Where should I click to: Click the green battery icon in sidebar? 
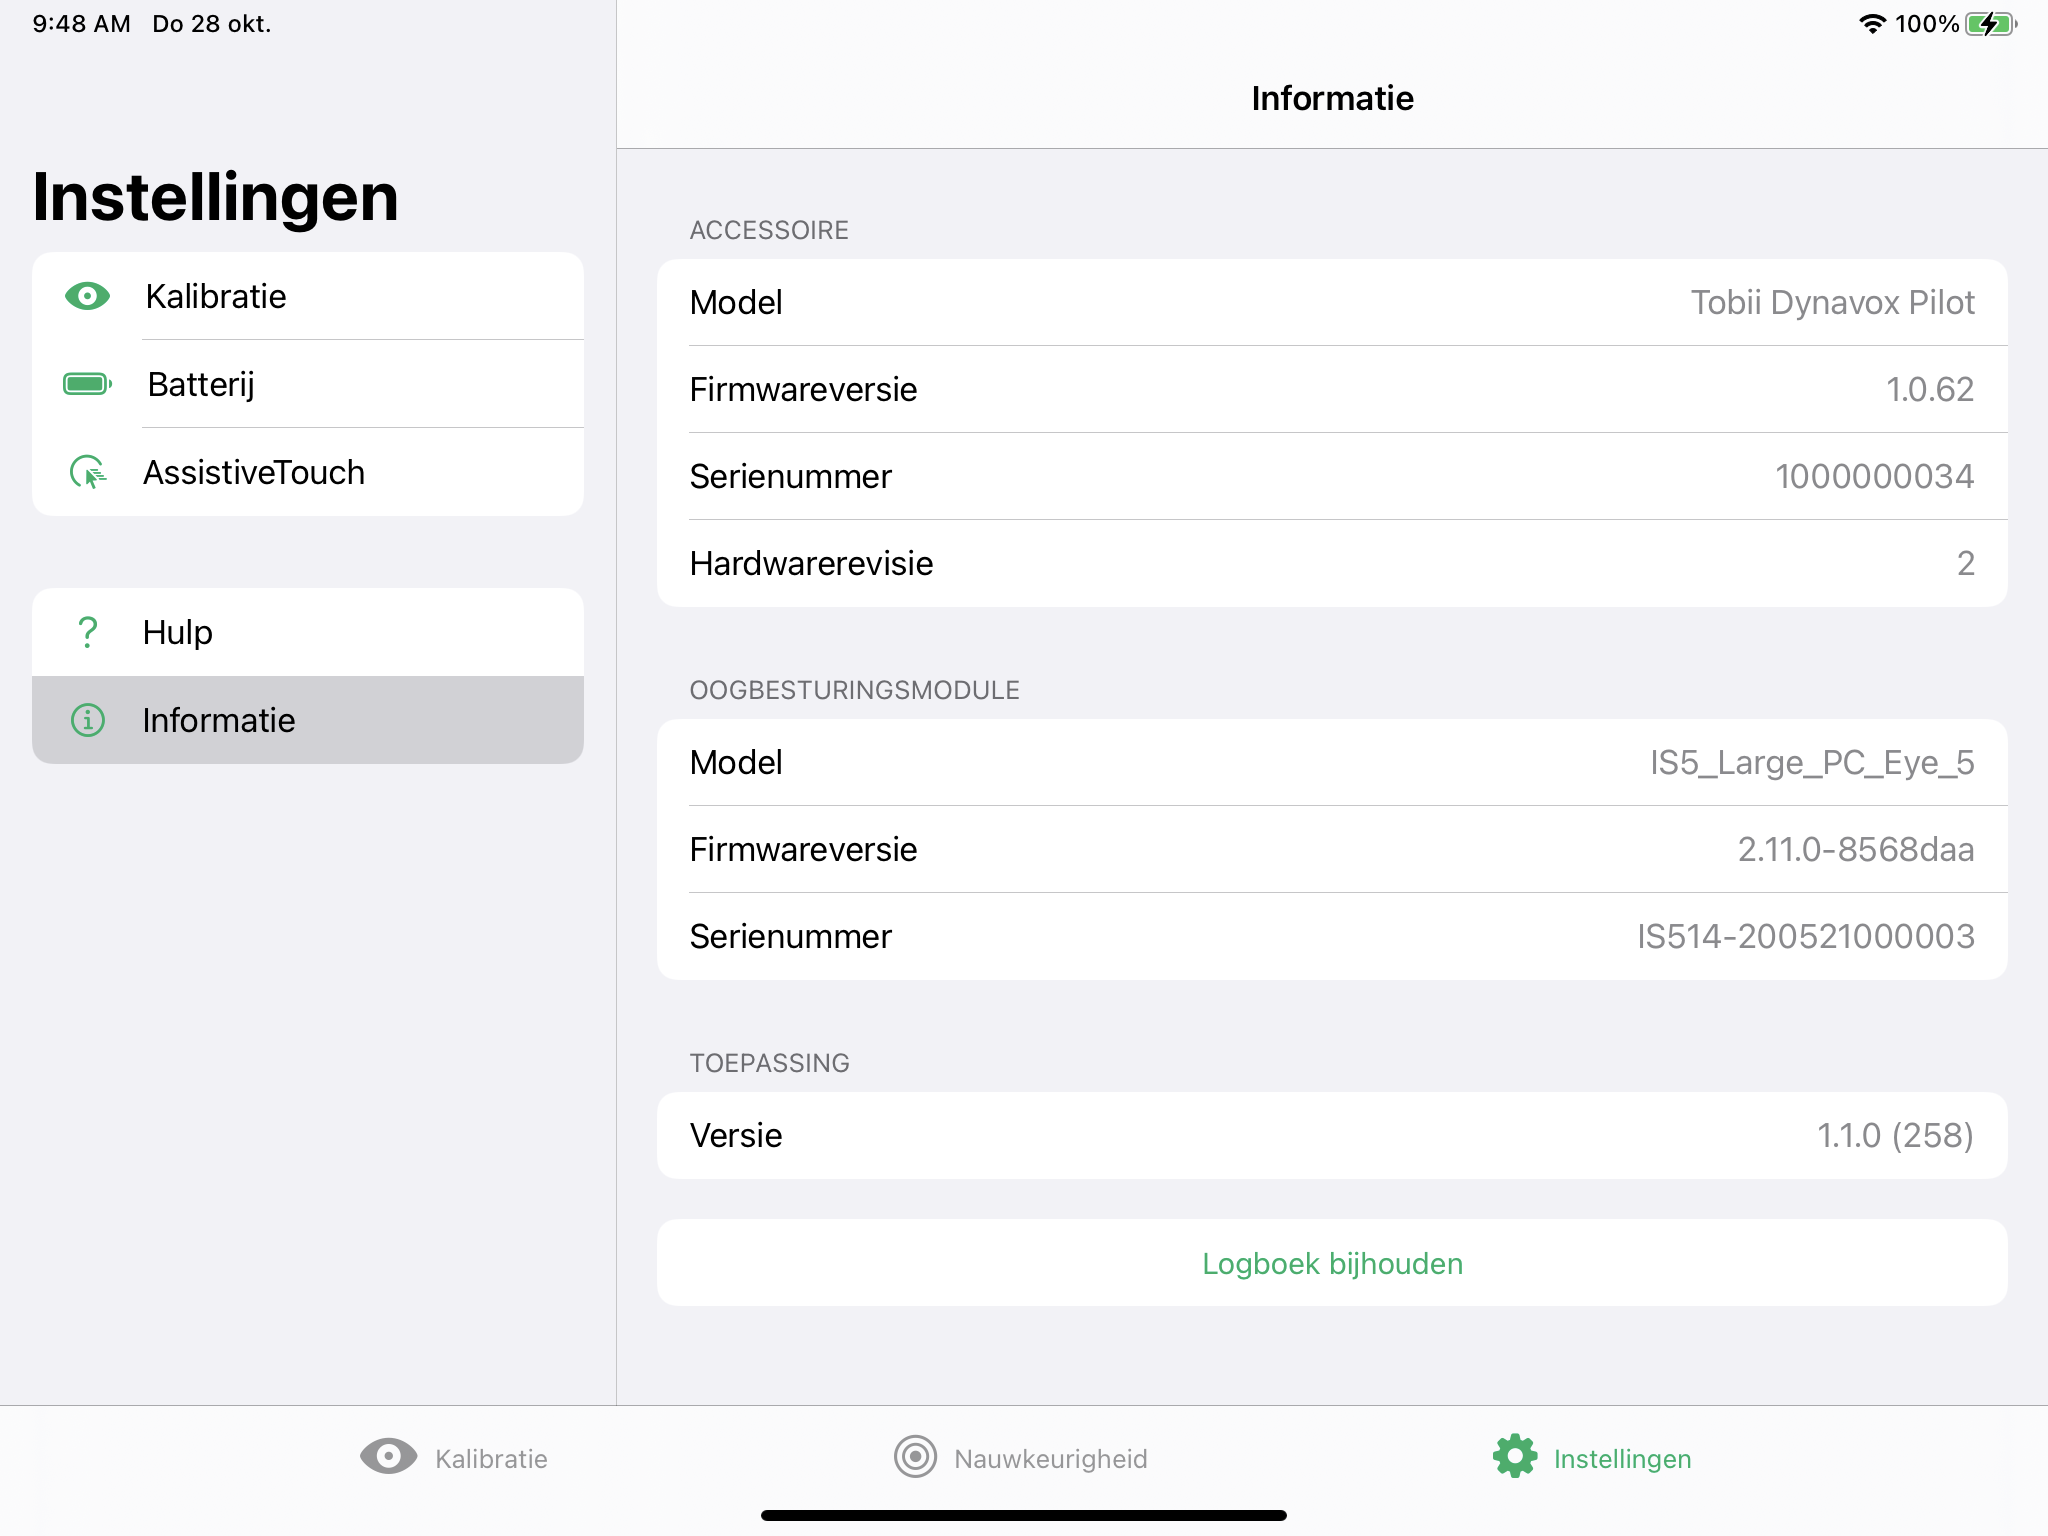click(x=88, y=384)
